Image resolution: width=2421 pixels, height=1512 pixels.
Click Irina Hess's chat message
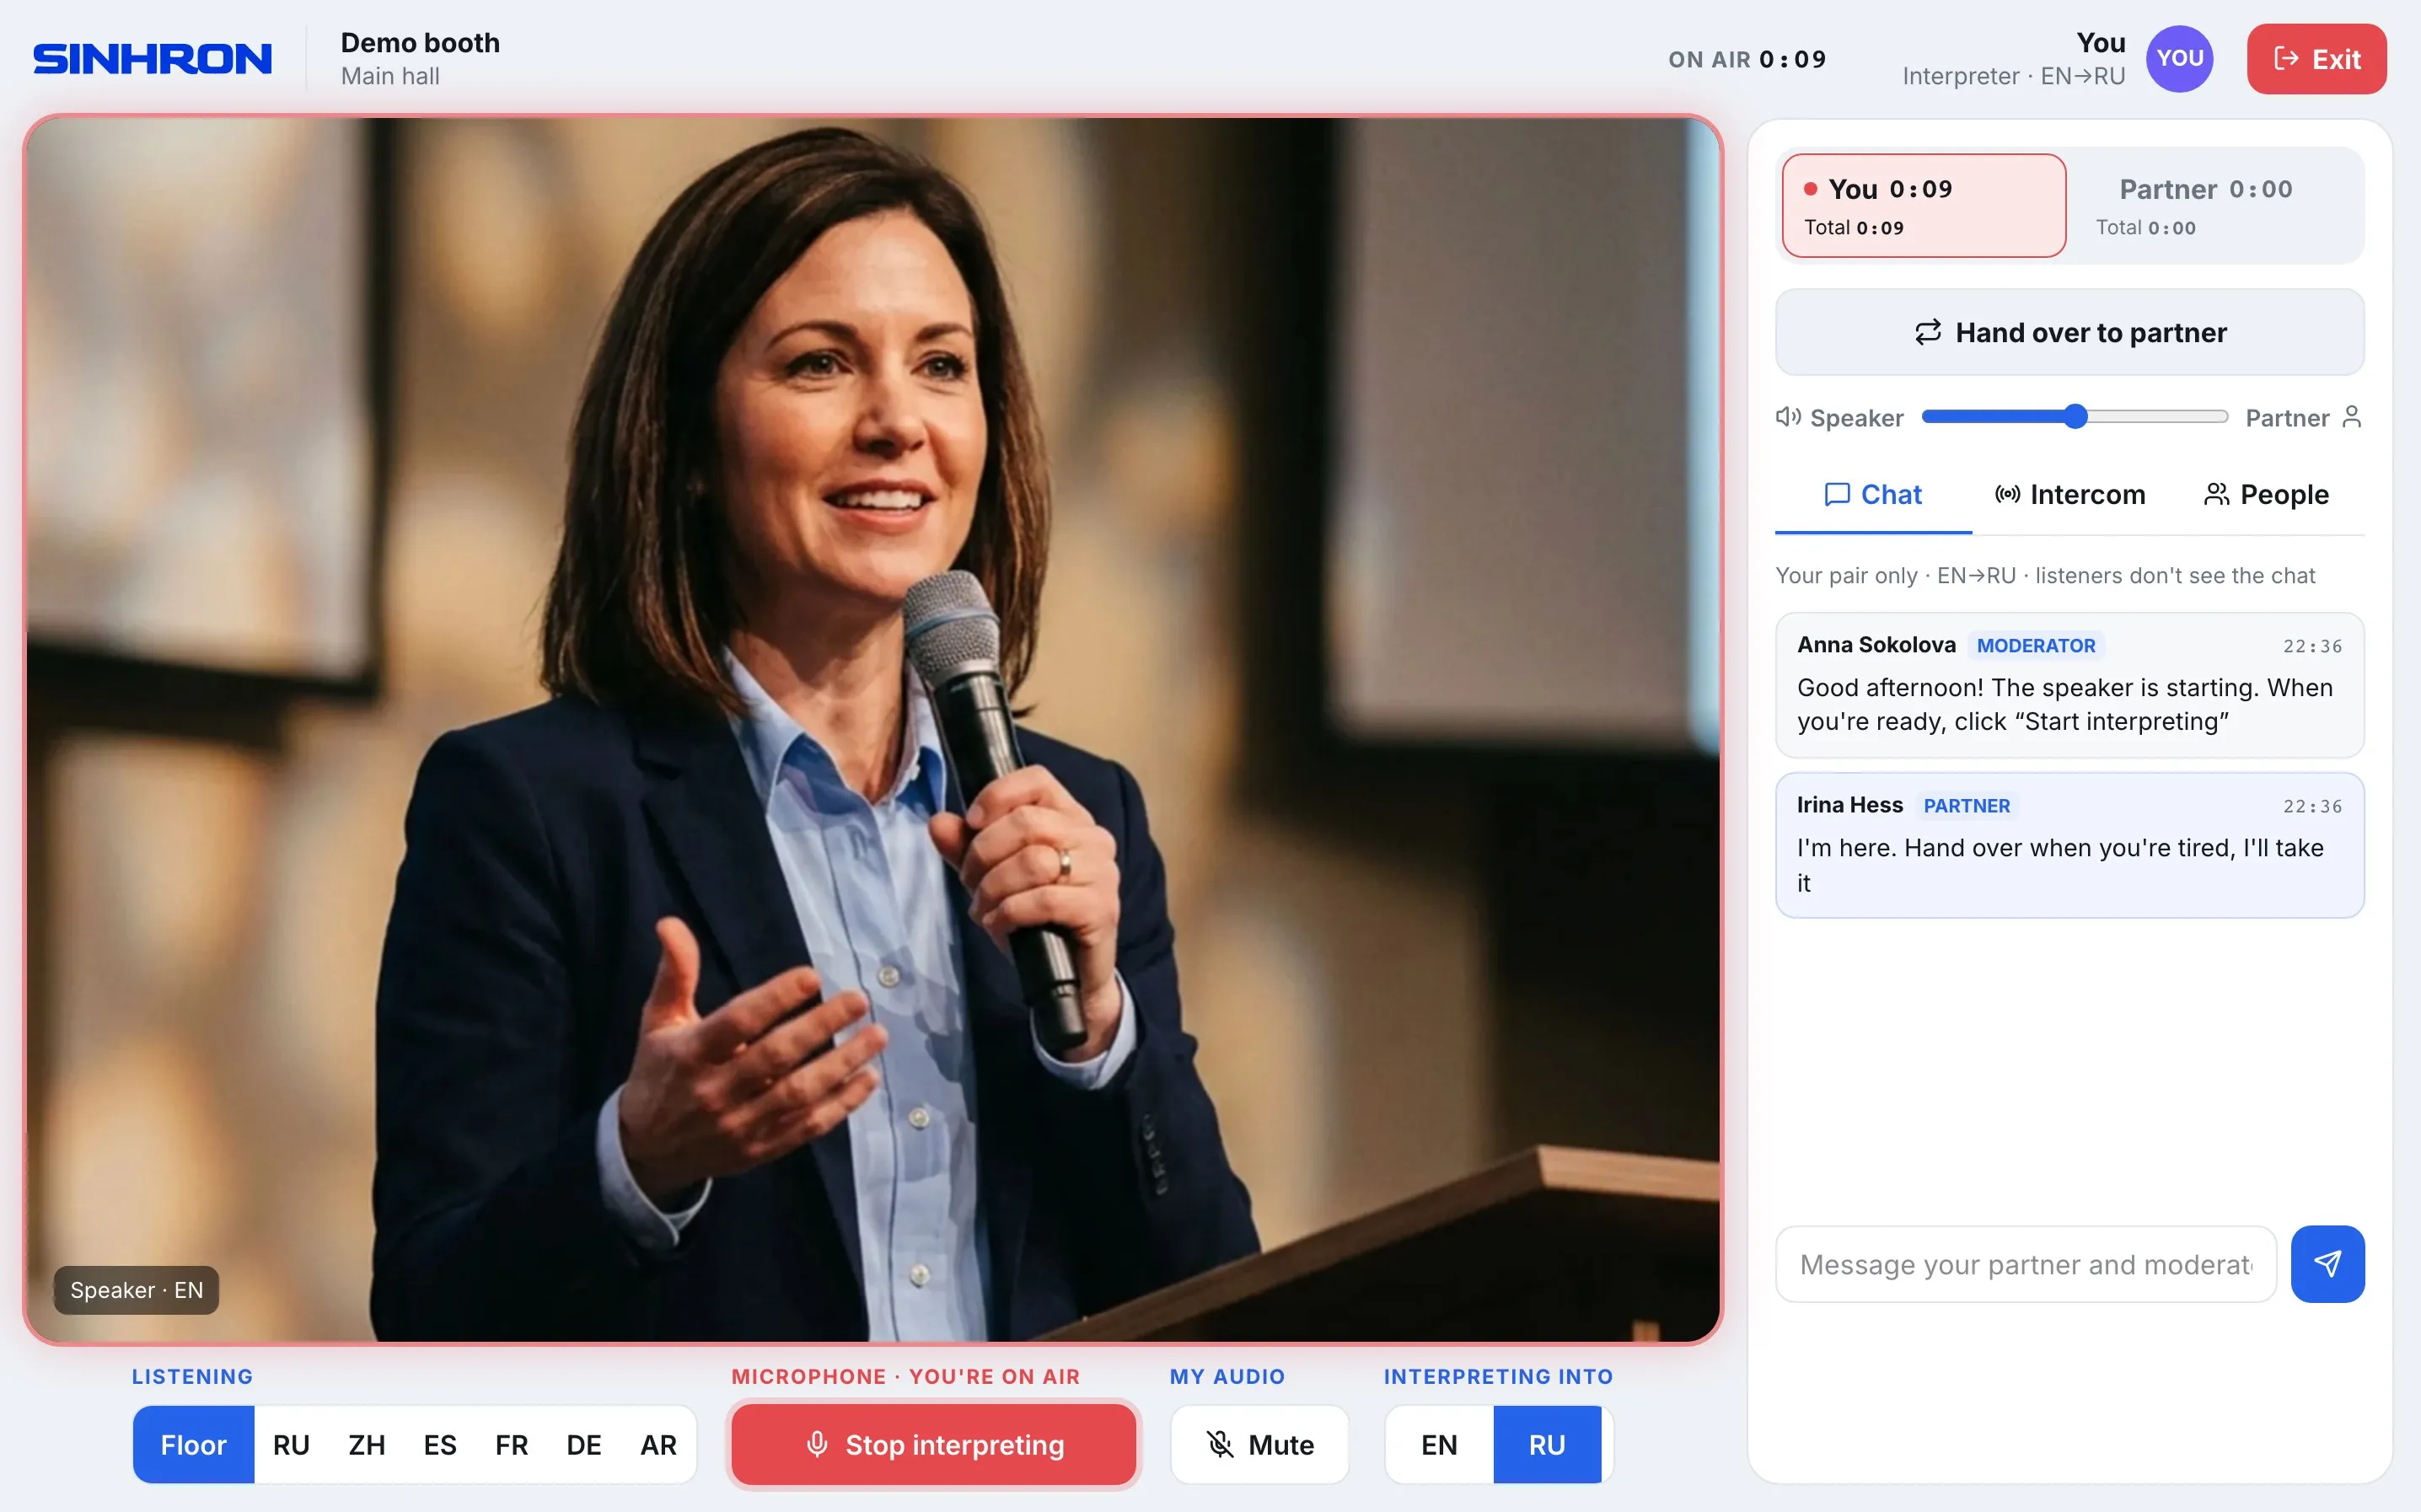coord(2069,845)
